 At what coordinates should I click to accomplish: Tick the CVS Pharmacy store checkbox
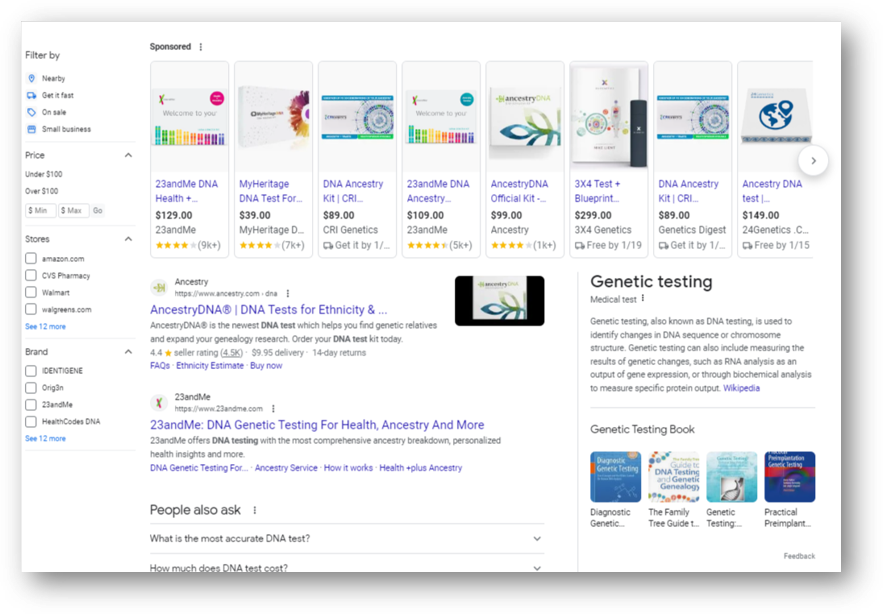coord(31,275)
